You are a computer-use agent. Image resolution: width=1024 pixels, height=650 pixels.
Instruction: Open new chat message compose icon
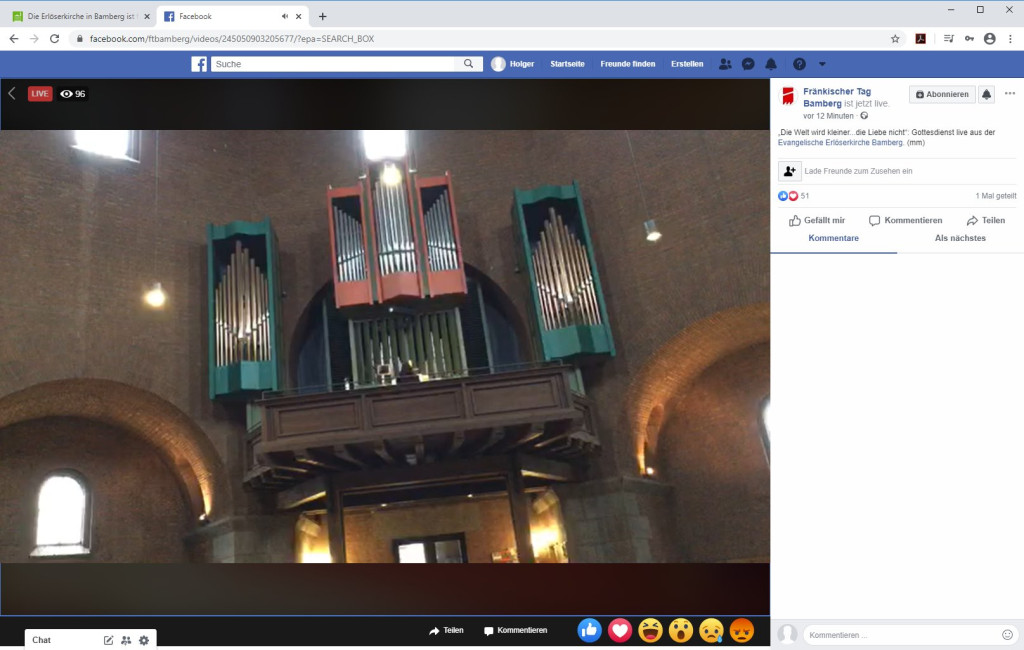point(108,640)
